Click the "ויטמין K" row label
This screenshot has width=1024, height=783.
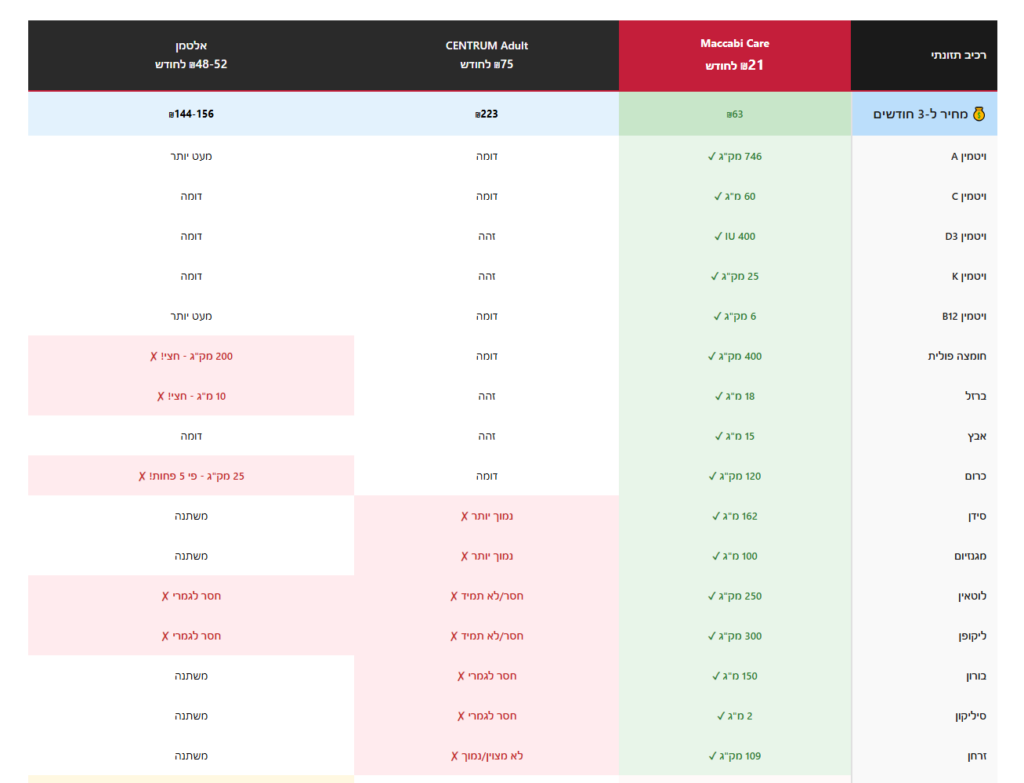click(x=968, y=276)
